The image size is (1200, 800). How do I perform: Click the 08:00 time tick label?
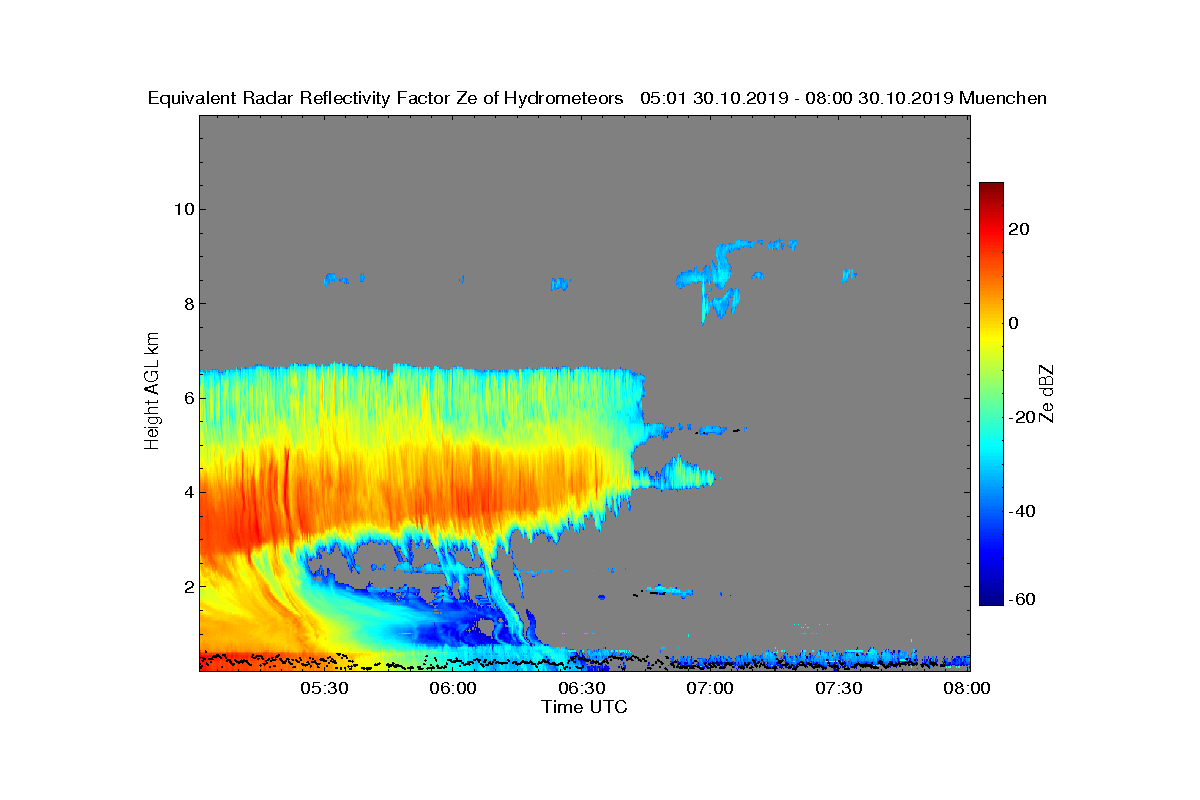(x=966, y=690)
